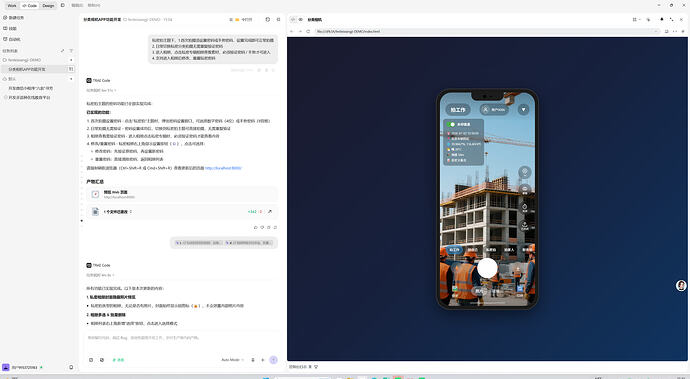The width and height of the screenshot is (690, 379).
Task: Switch to the Code mode tab
Action: pos(29,6)
